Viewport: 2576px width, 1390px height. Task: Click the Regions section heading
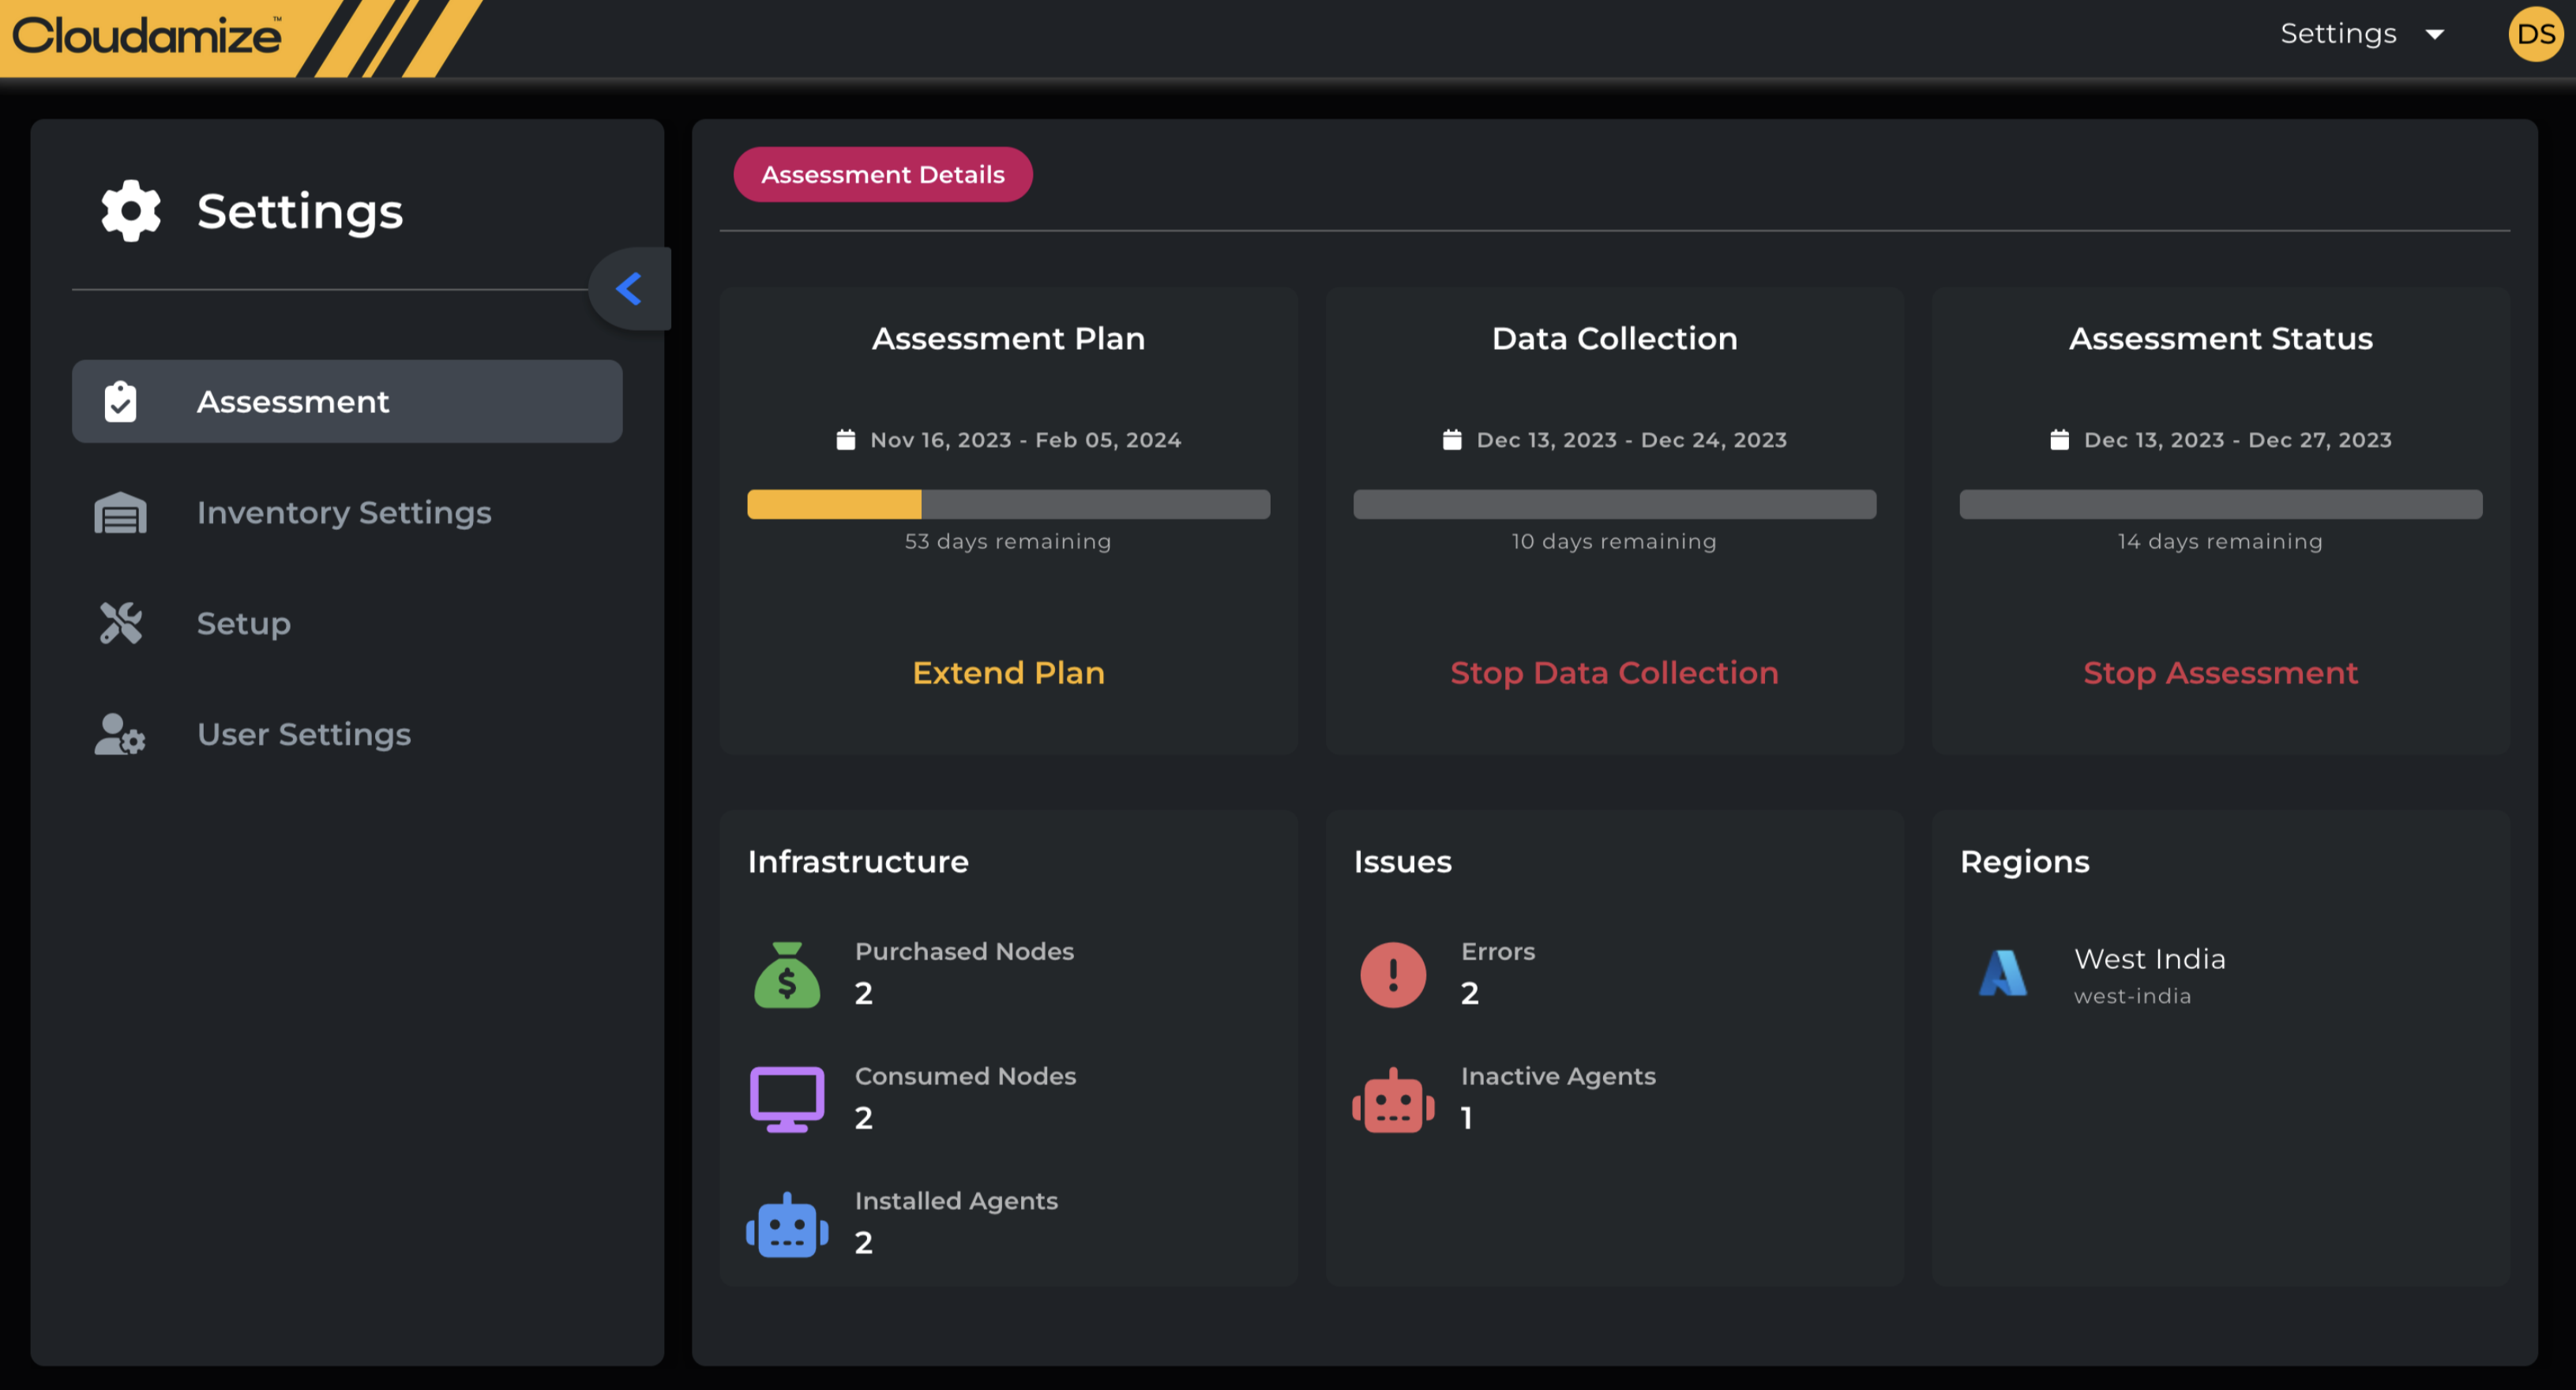coord(2024,862)
